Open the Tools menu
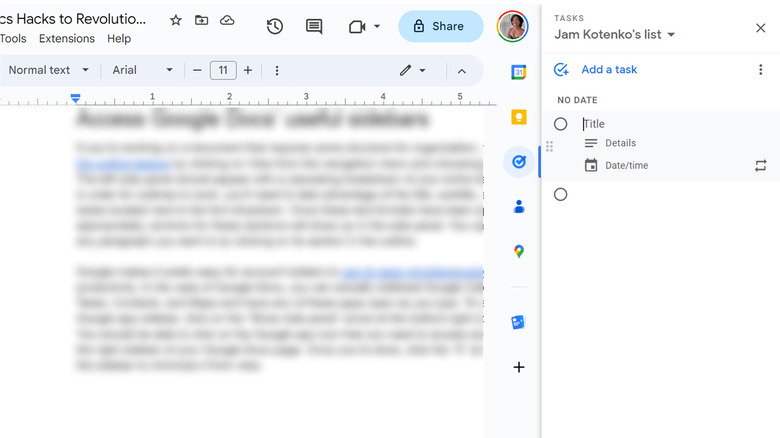Screen dimensions: 780x438 [x=13, y=39]
